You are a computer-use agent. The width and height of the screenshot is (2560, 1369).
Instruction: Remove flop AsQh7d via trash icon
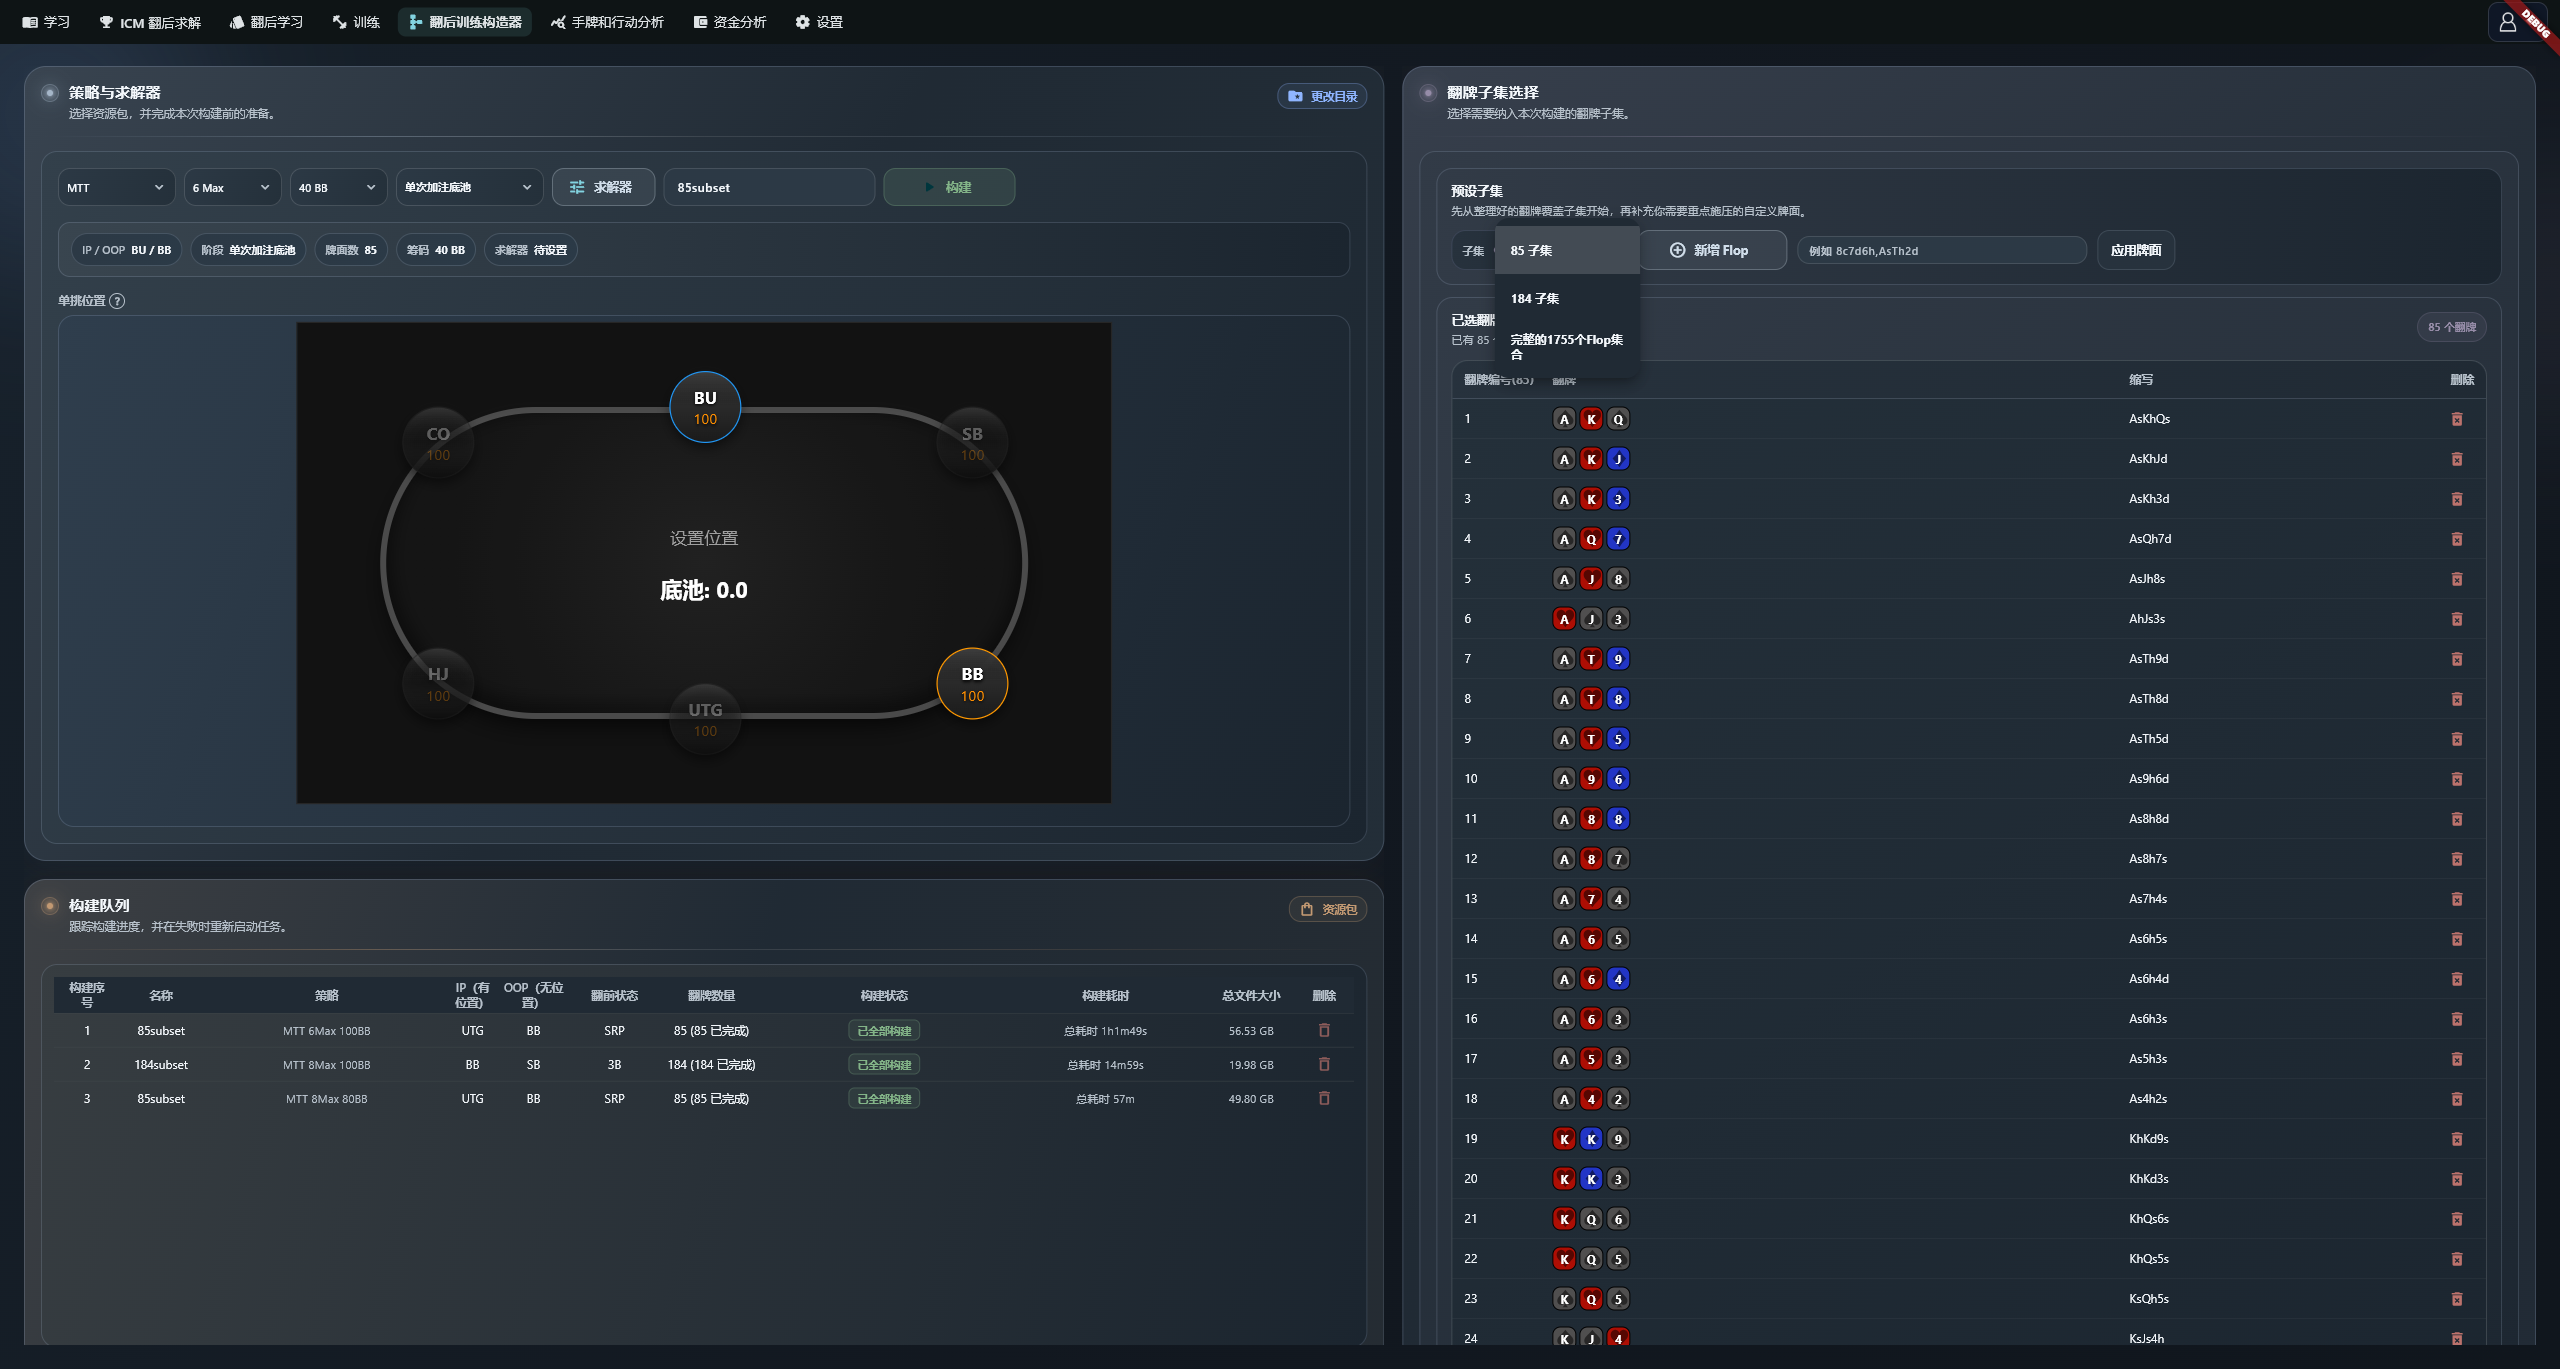point(2457,539)
